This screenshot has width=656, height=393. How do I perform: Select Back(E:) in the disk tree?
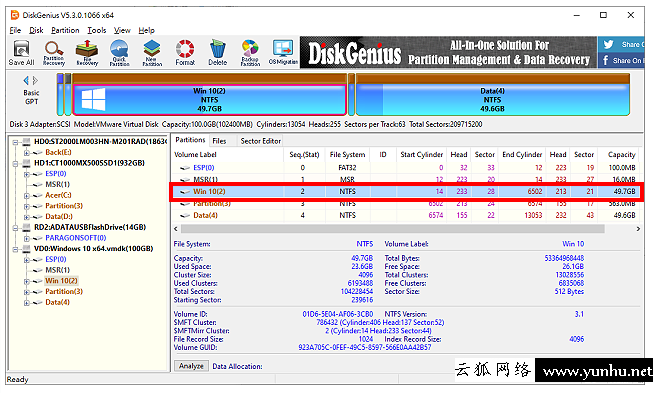(58, 152)
